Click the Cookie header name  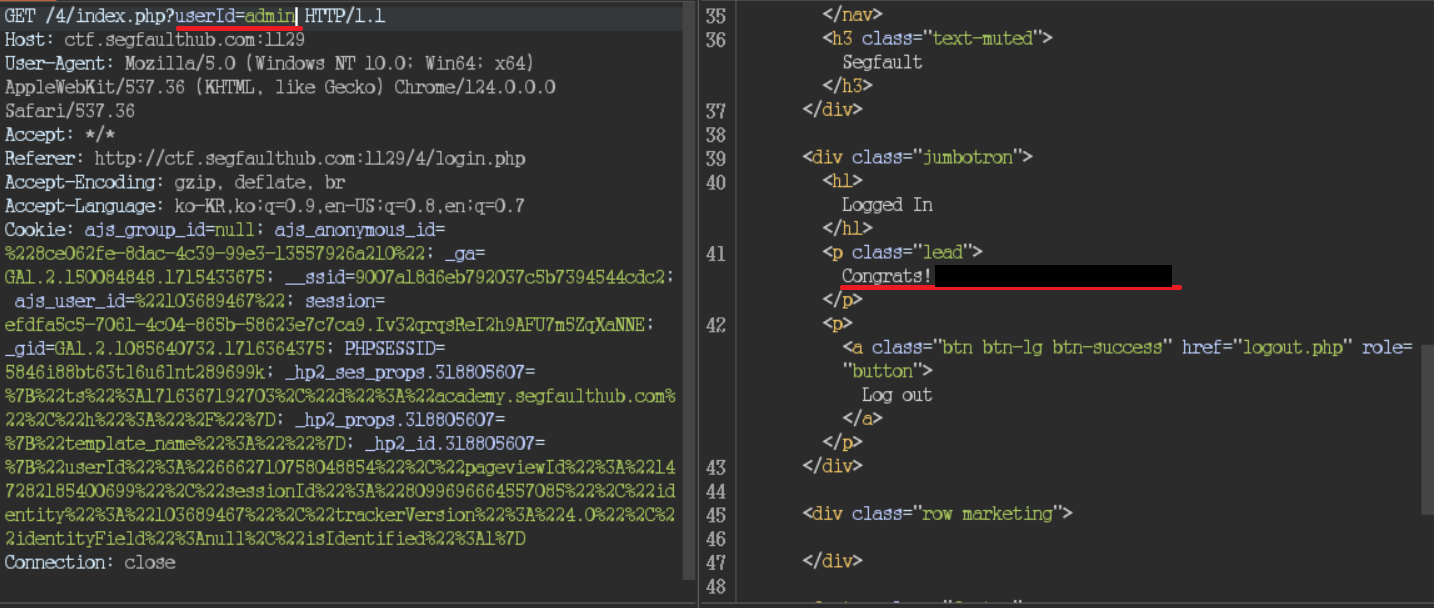tap(35, 230)
